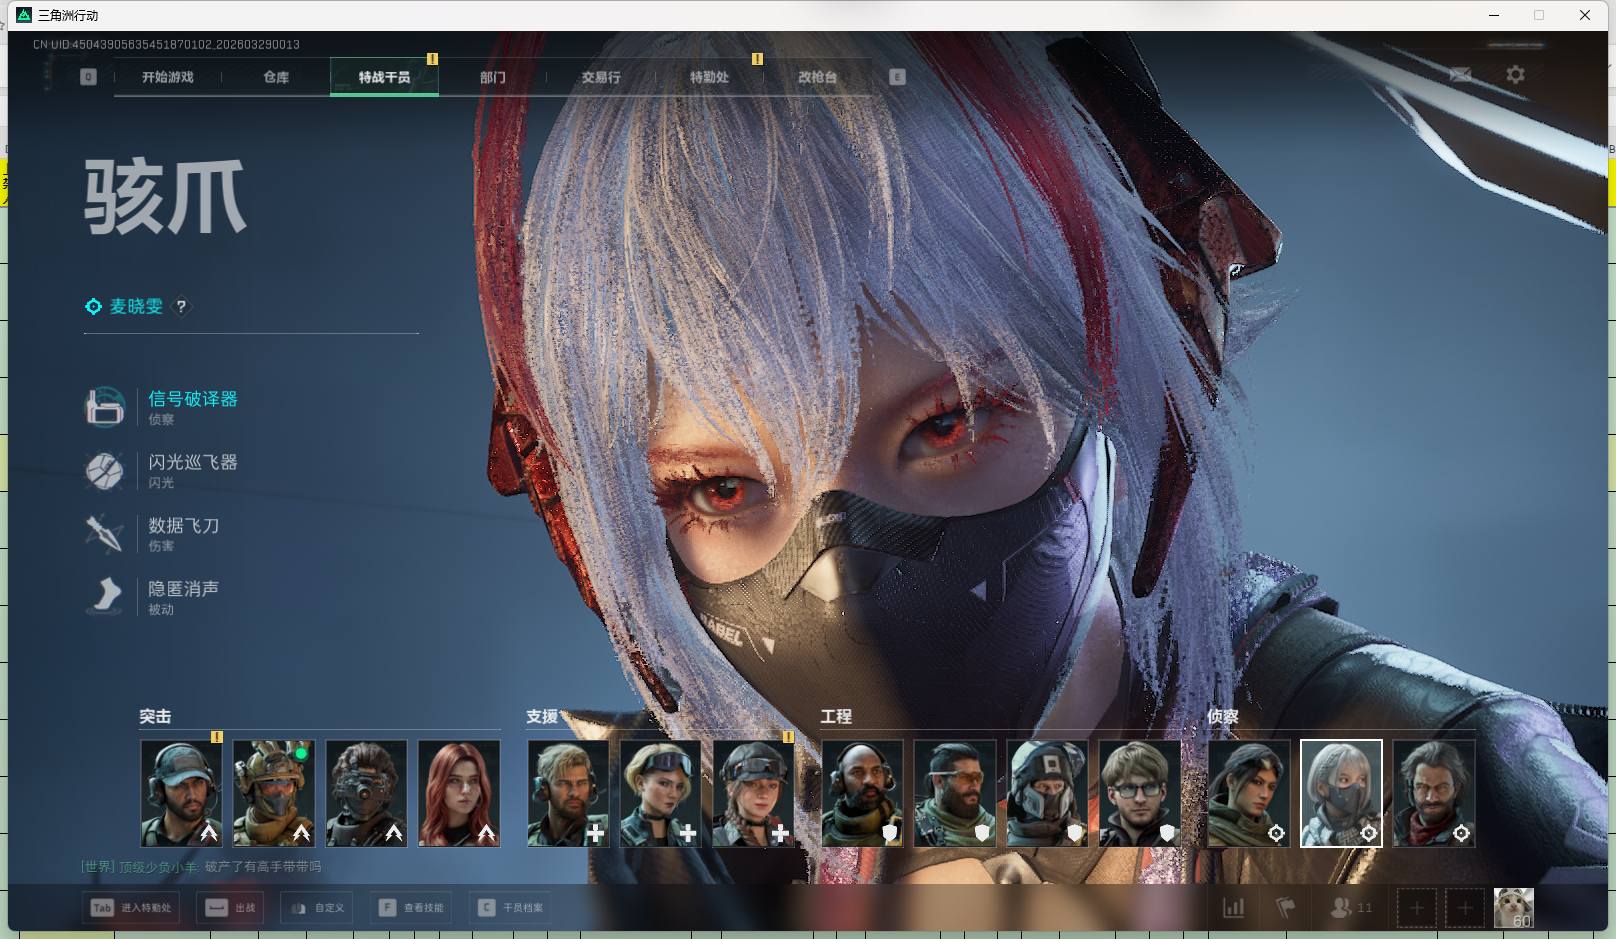Click the 侦察 class heading

tap(1222, 716)
